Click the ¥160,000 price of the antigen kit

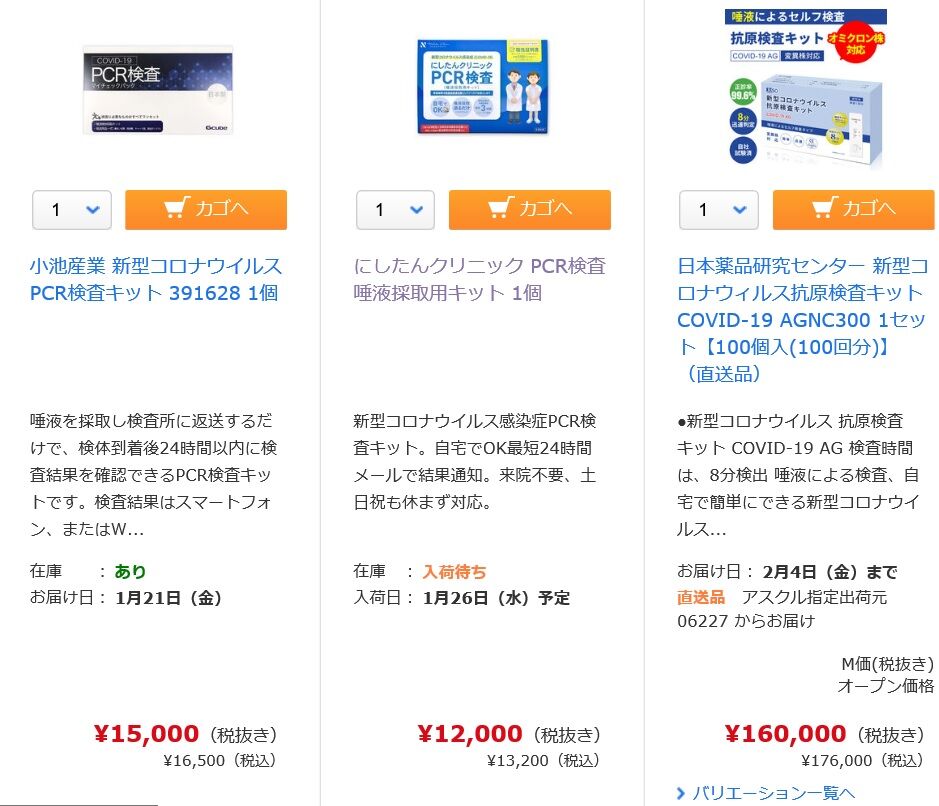click(x=785, y=735)
